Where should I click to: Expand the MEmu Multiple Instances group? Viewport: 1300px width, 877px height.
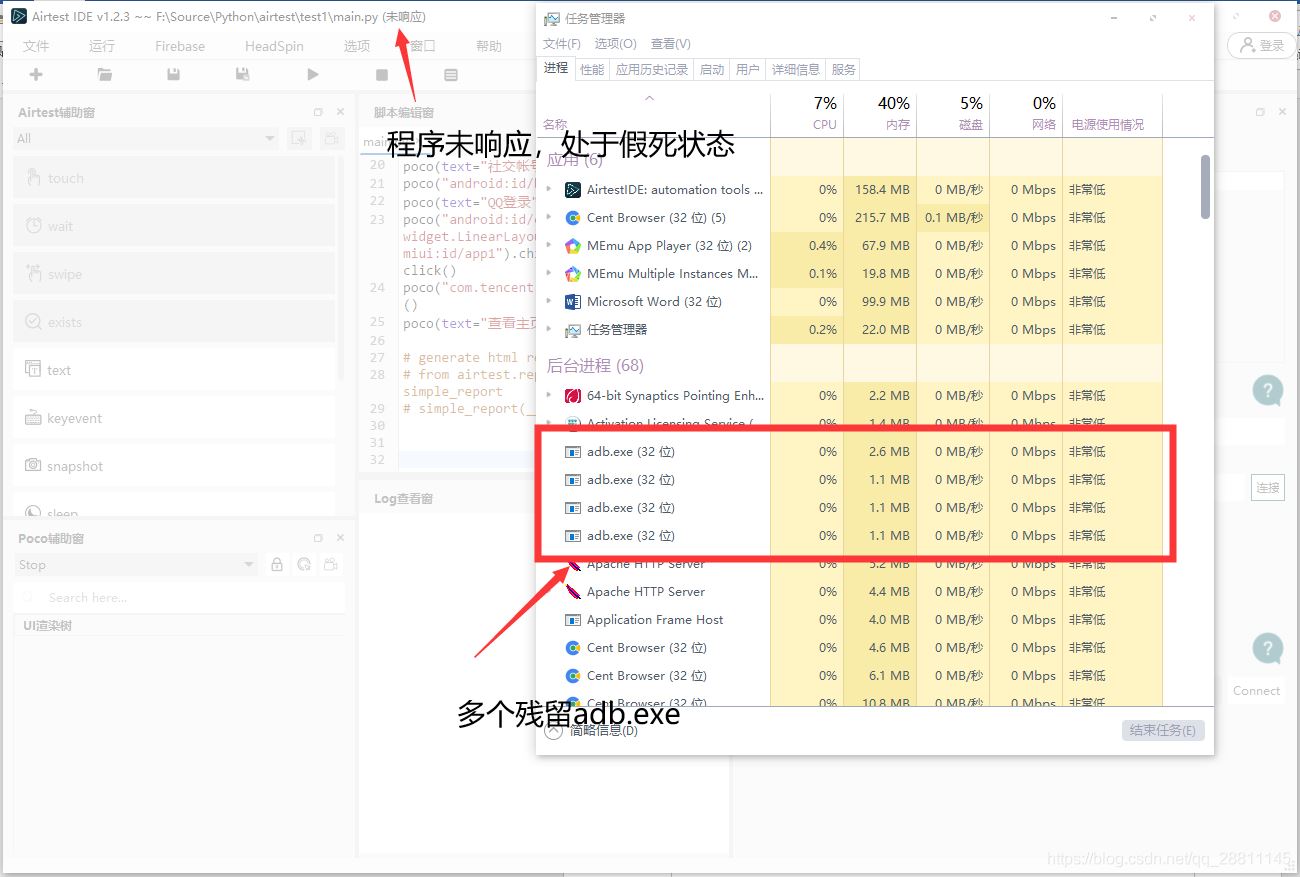pyautogui.click(x=549, y=273)
